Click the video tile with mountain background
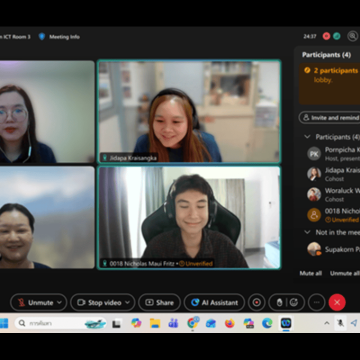The image size is (360, 360). click(47, 218)
